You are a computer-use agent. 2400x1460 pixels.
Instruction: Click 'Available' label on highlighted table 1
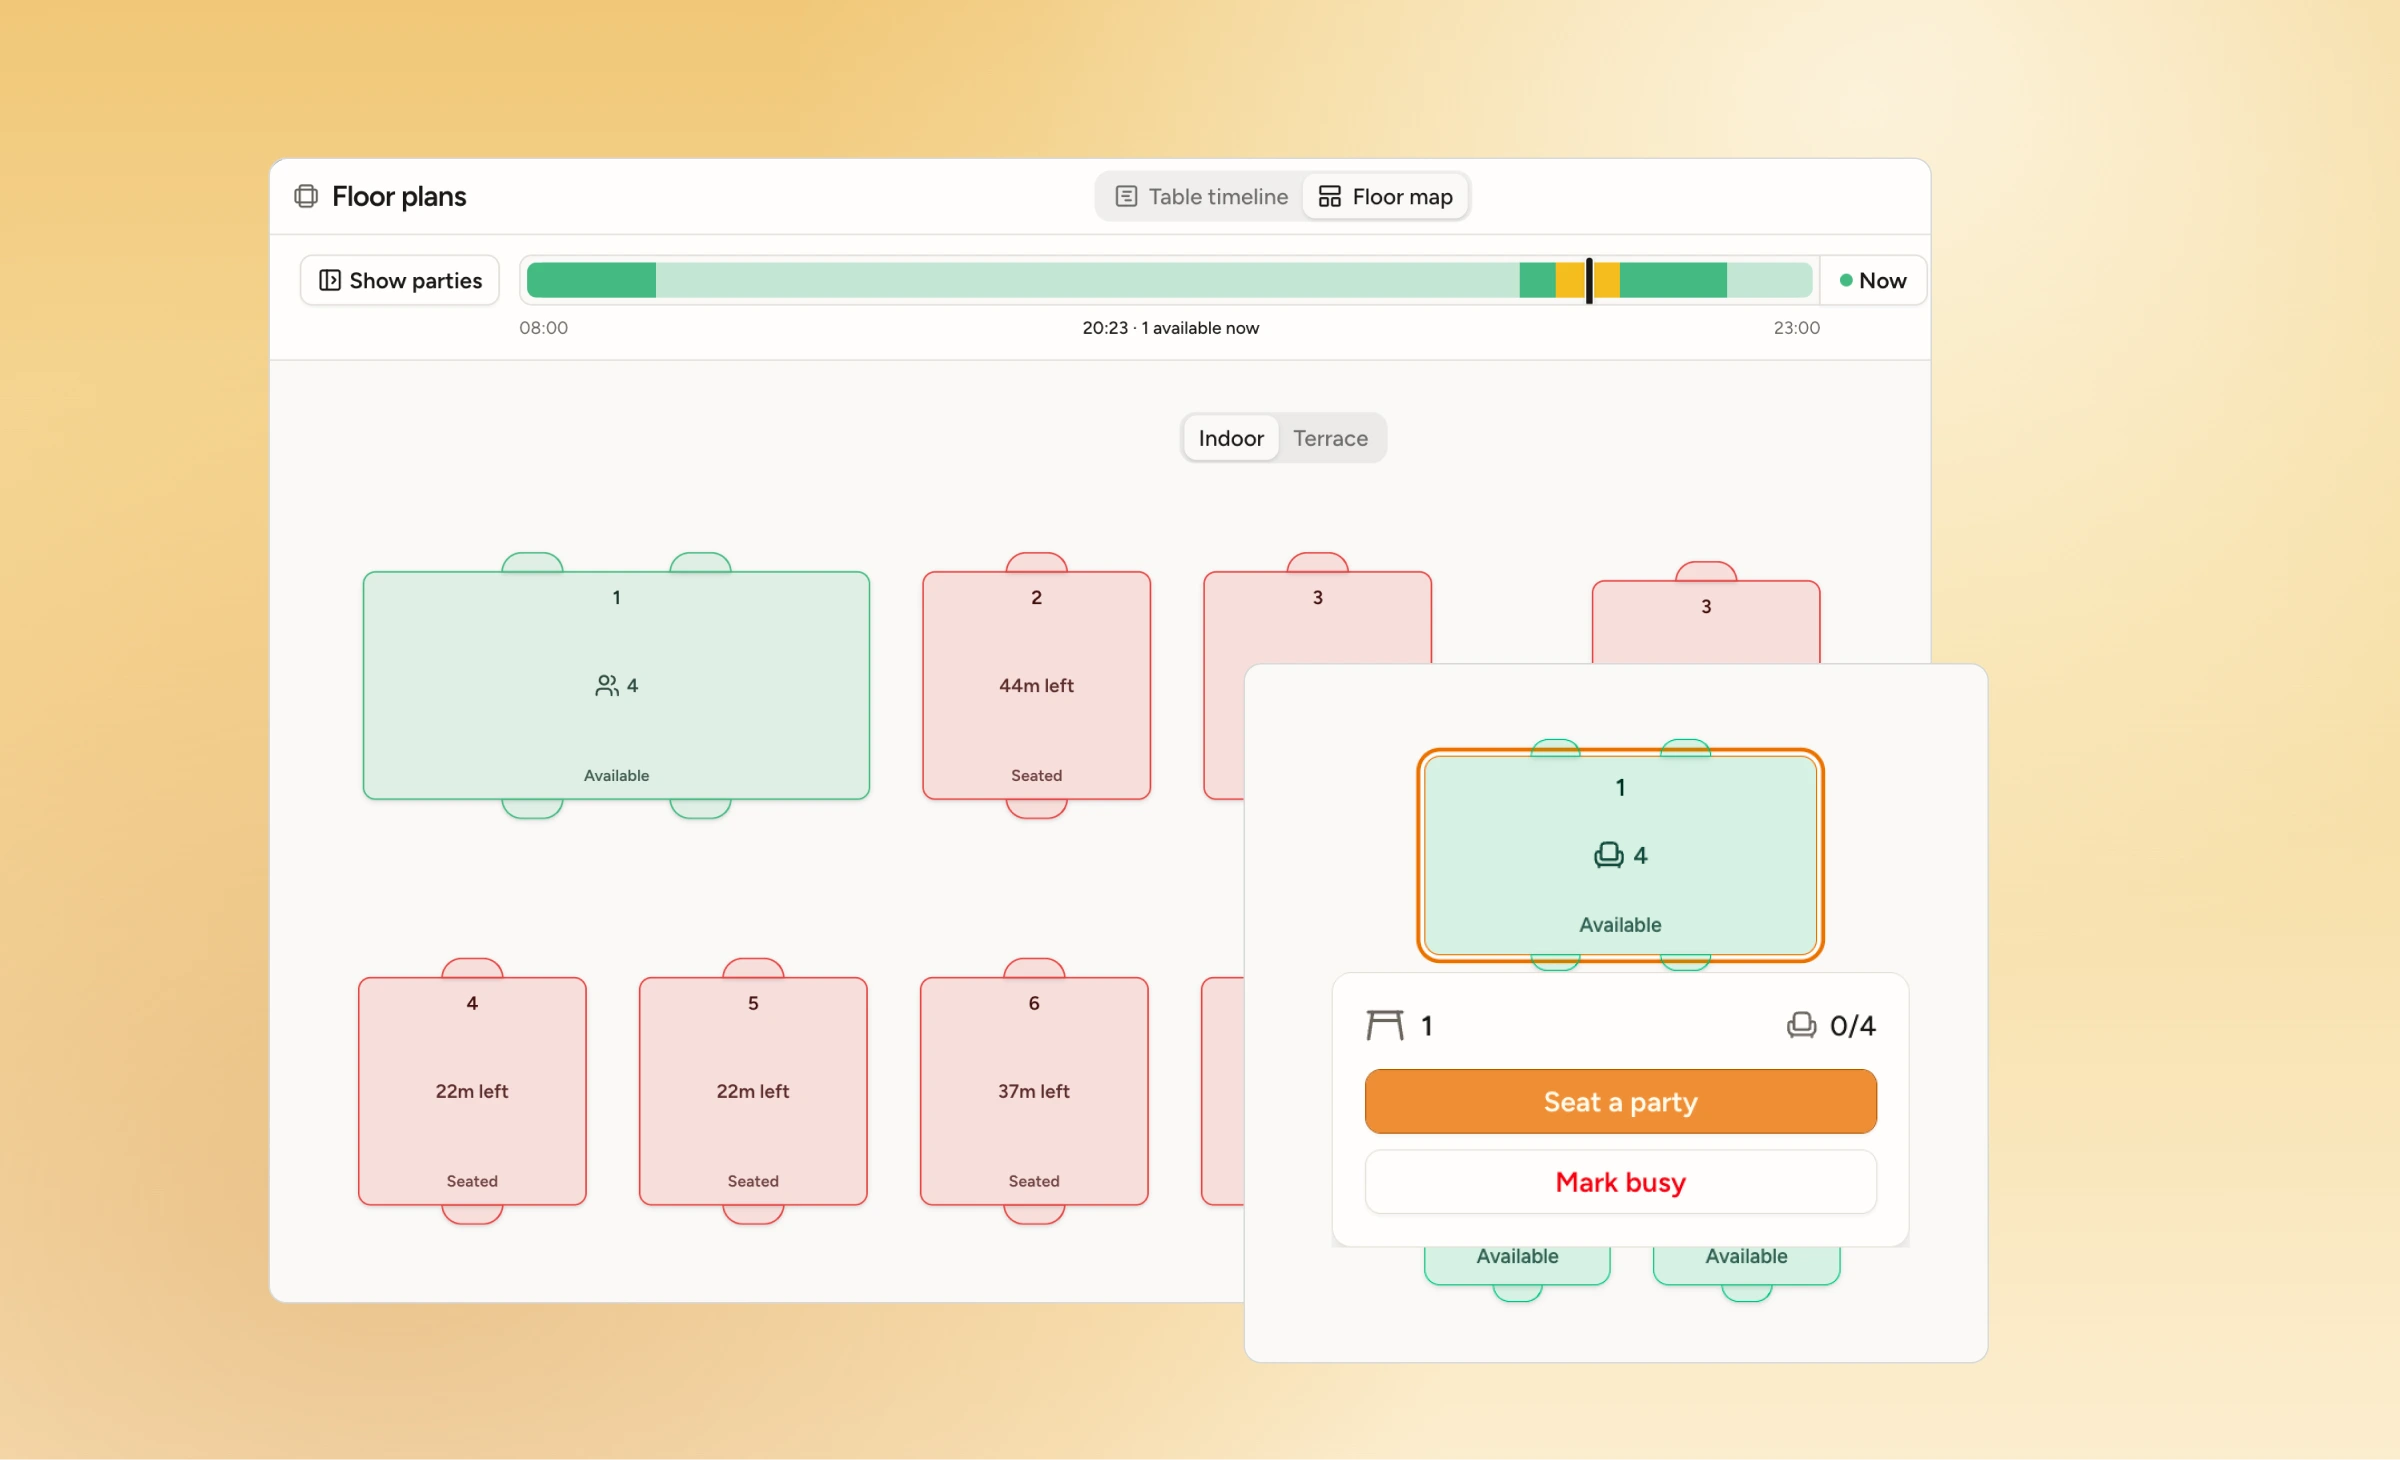tap(1620, 925)
